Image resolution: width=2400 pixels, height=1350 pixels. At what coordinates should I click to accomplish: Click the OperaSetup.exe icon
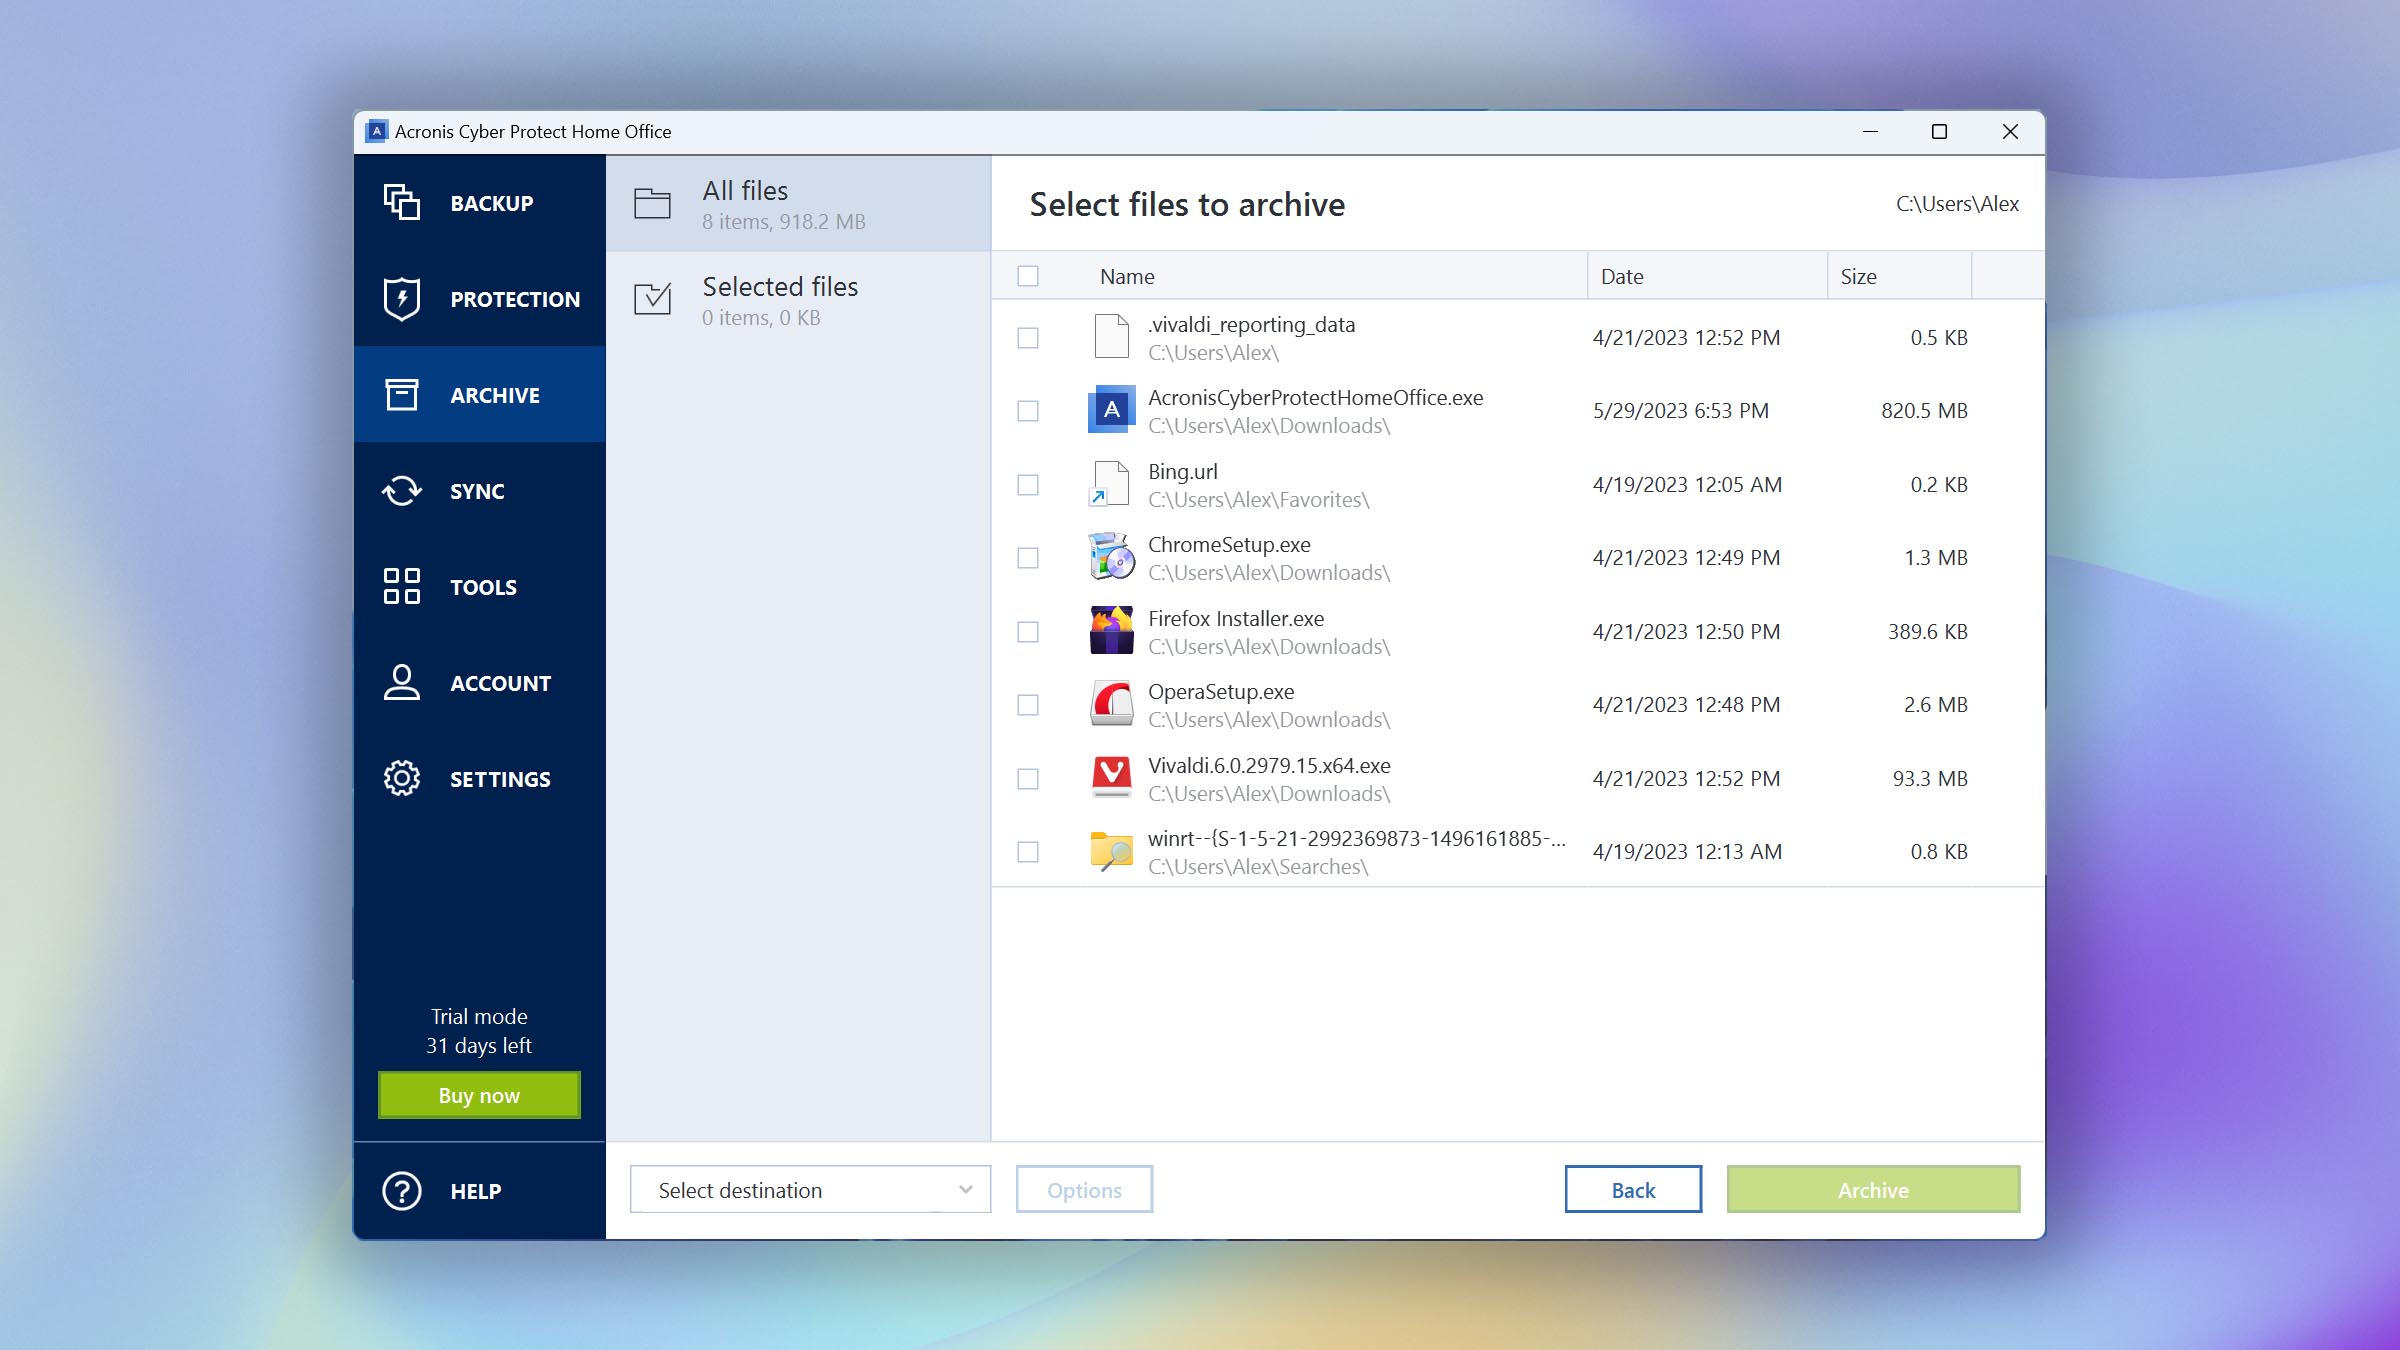[x=1111, y=704]
